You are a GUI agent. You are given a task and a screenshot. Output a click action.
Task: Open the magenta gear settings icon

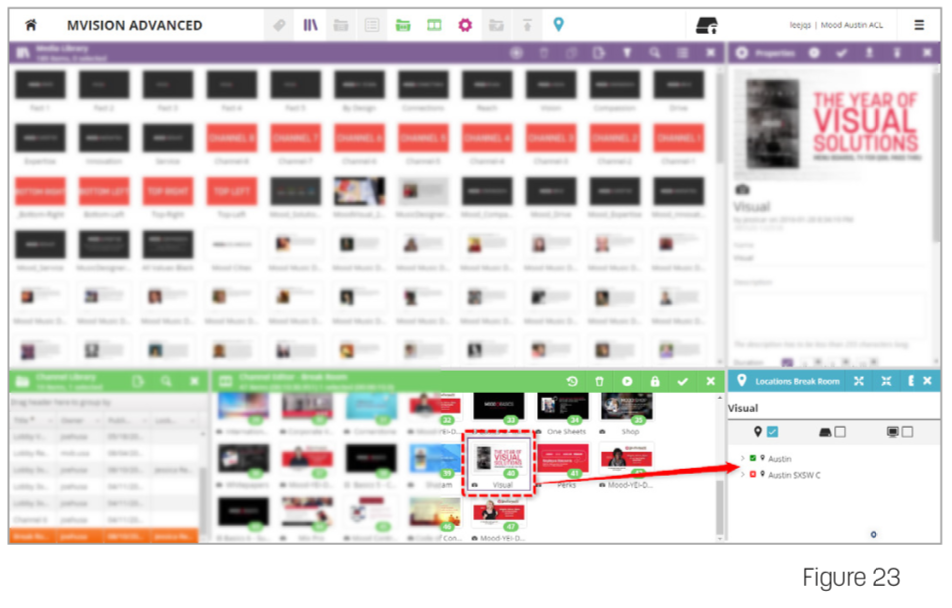coord(465,25)
